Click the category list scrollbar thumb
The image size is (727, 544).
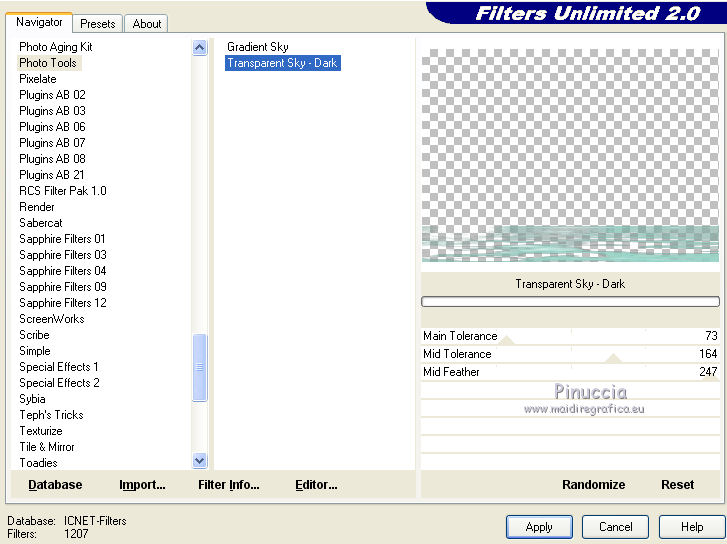coord(199,367)
